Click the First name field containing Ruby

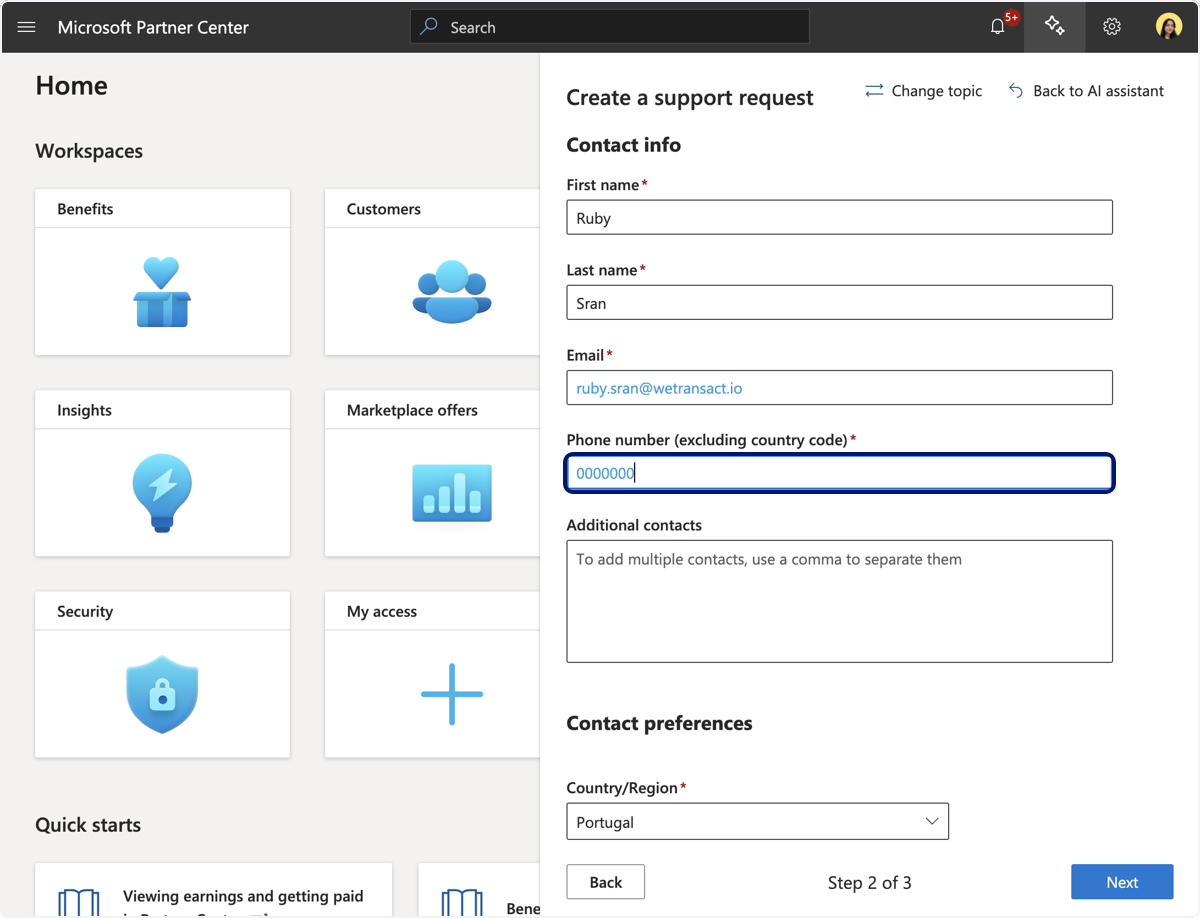click(839, 218)
